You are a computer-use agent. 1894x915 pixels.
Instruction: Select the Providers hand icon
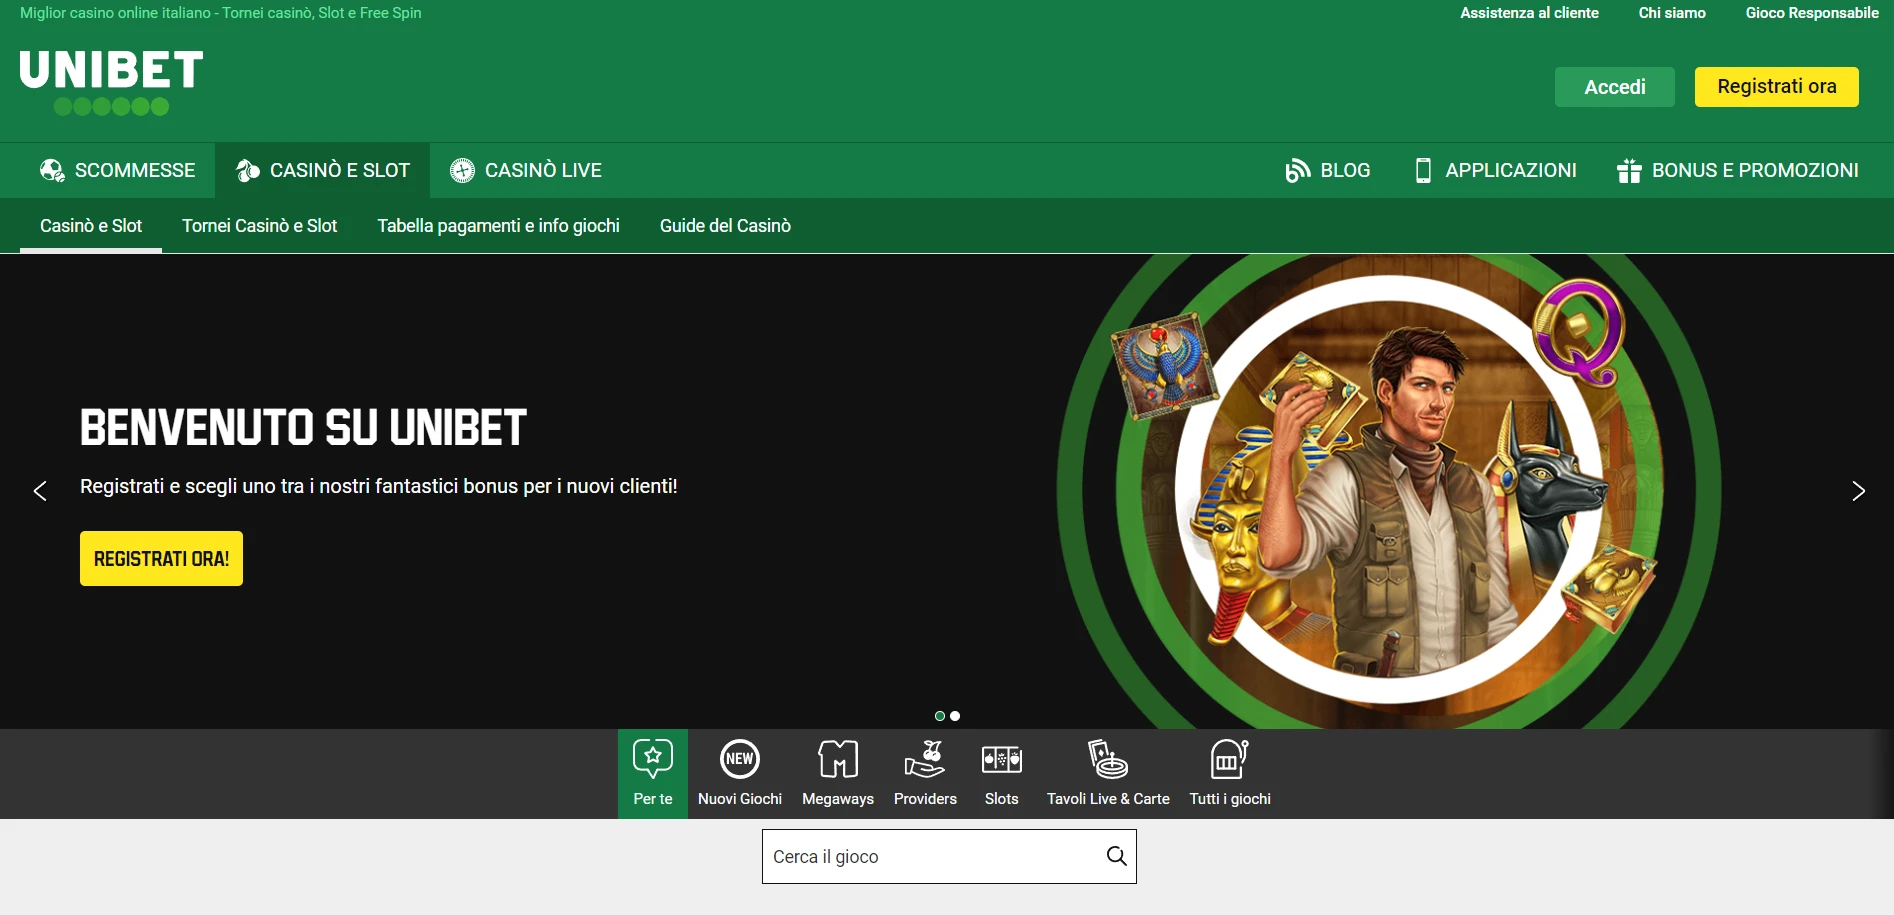click(x=925, y=759)
